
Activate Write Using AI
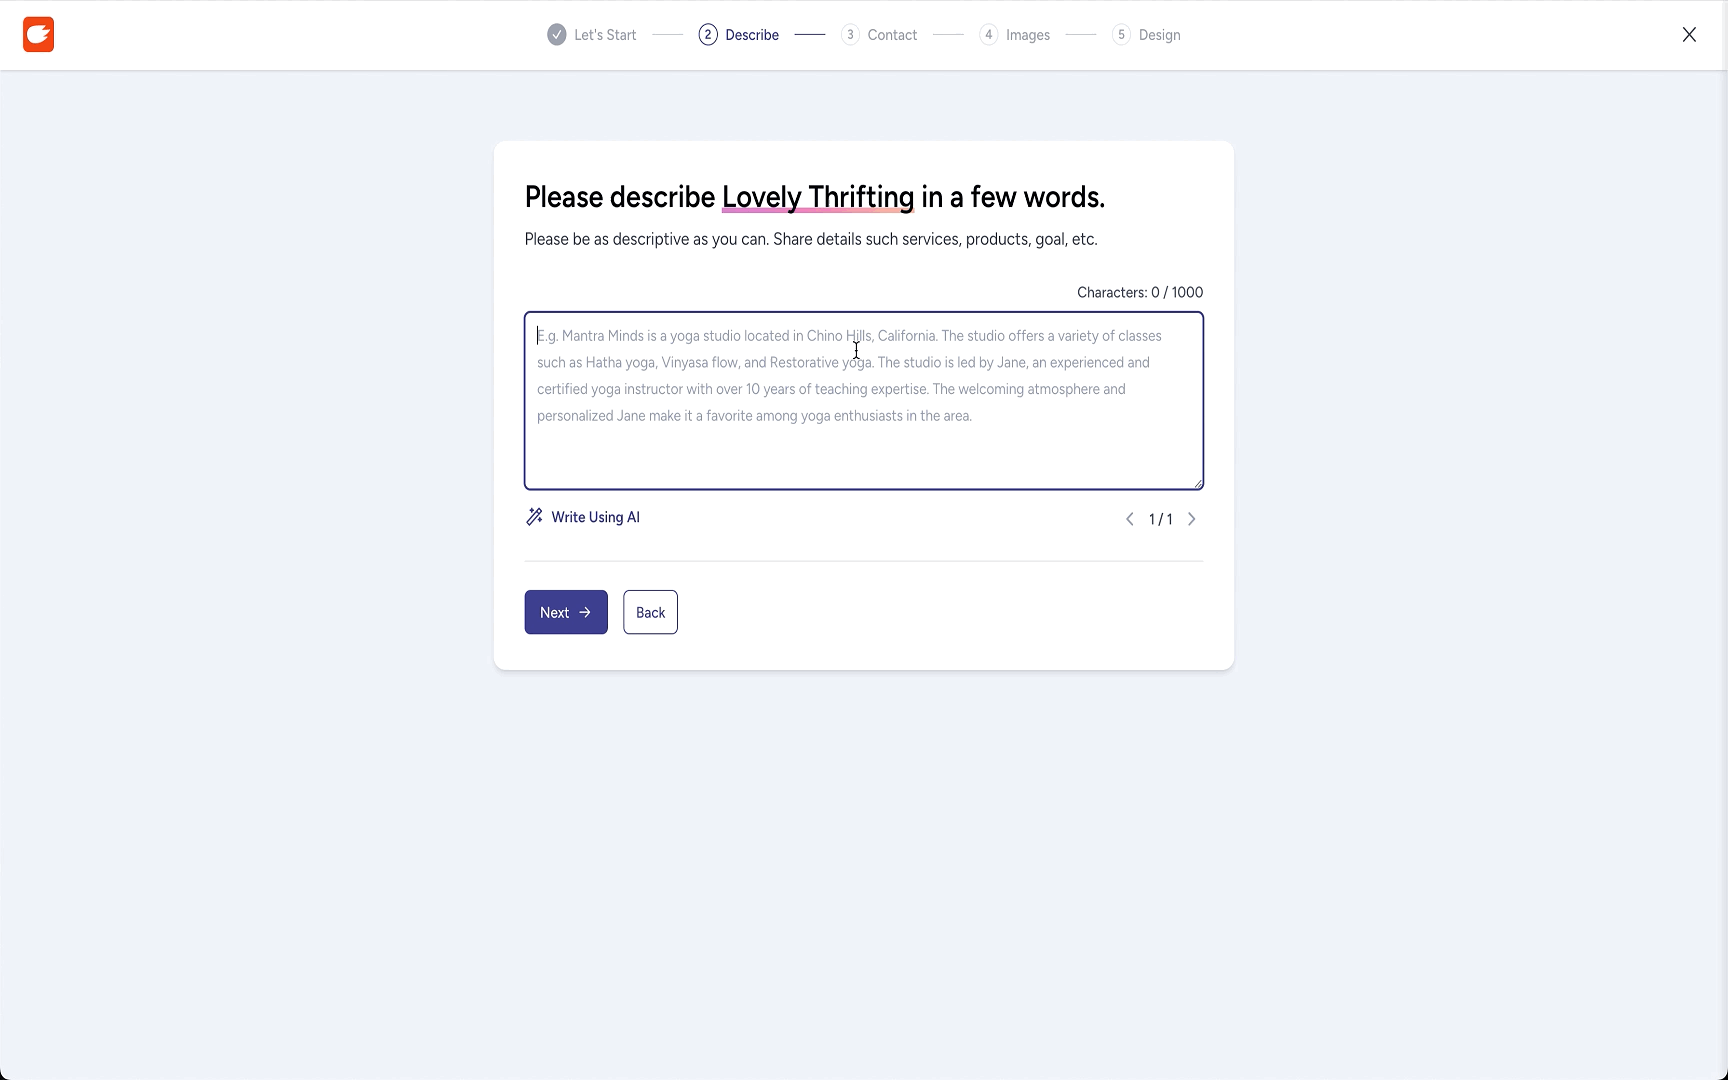tap(595, 517)
